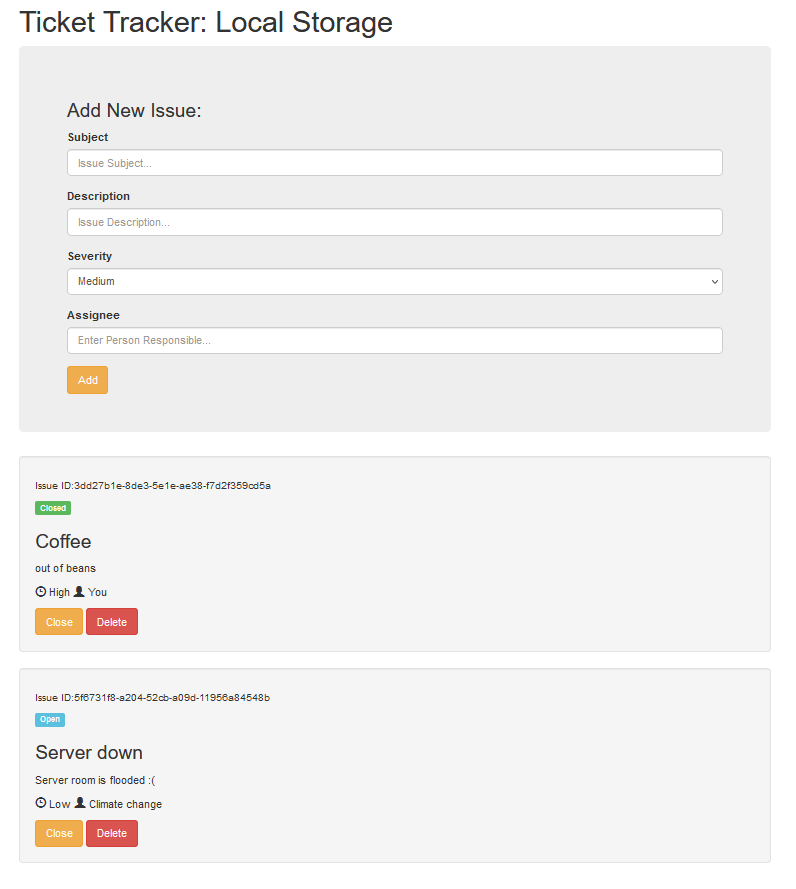Close the Coffee ticket

click(58, 621)
